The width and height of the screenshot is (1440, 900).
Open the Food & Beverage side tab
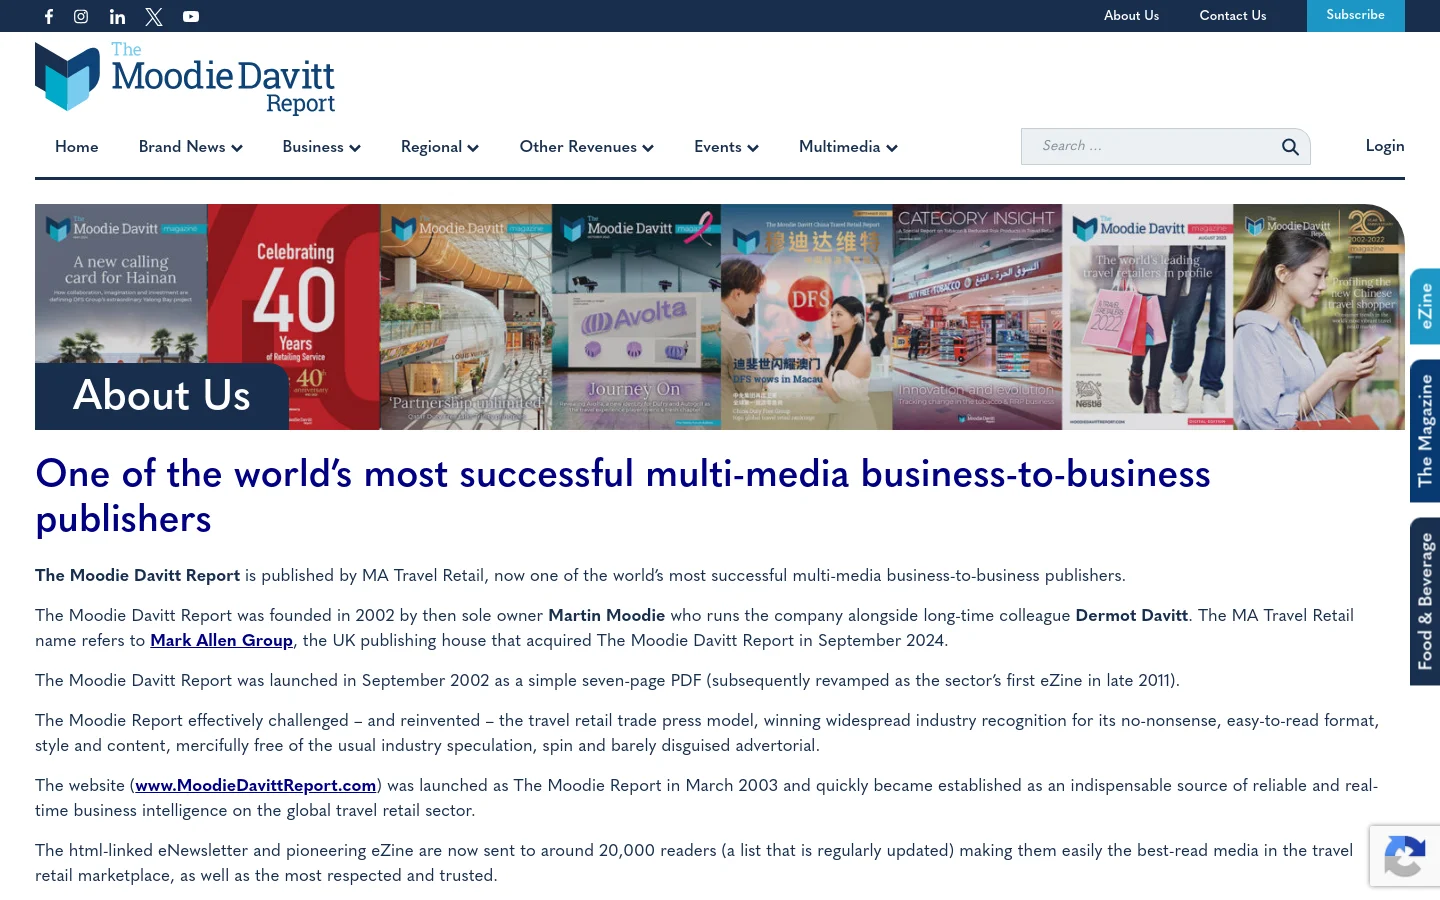tap(1425, 601)
